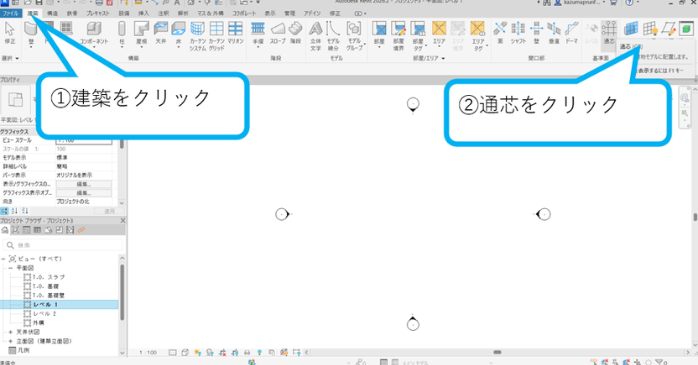This screenshot has width=698, height=365.
Task: Select the ドーマ (Dormer) opening tool
Action: click(572, 33)
